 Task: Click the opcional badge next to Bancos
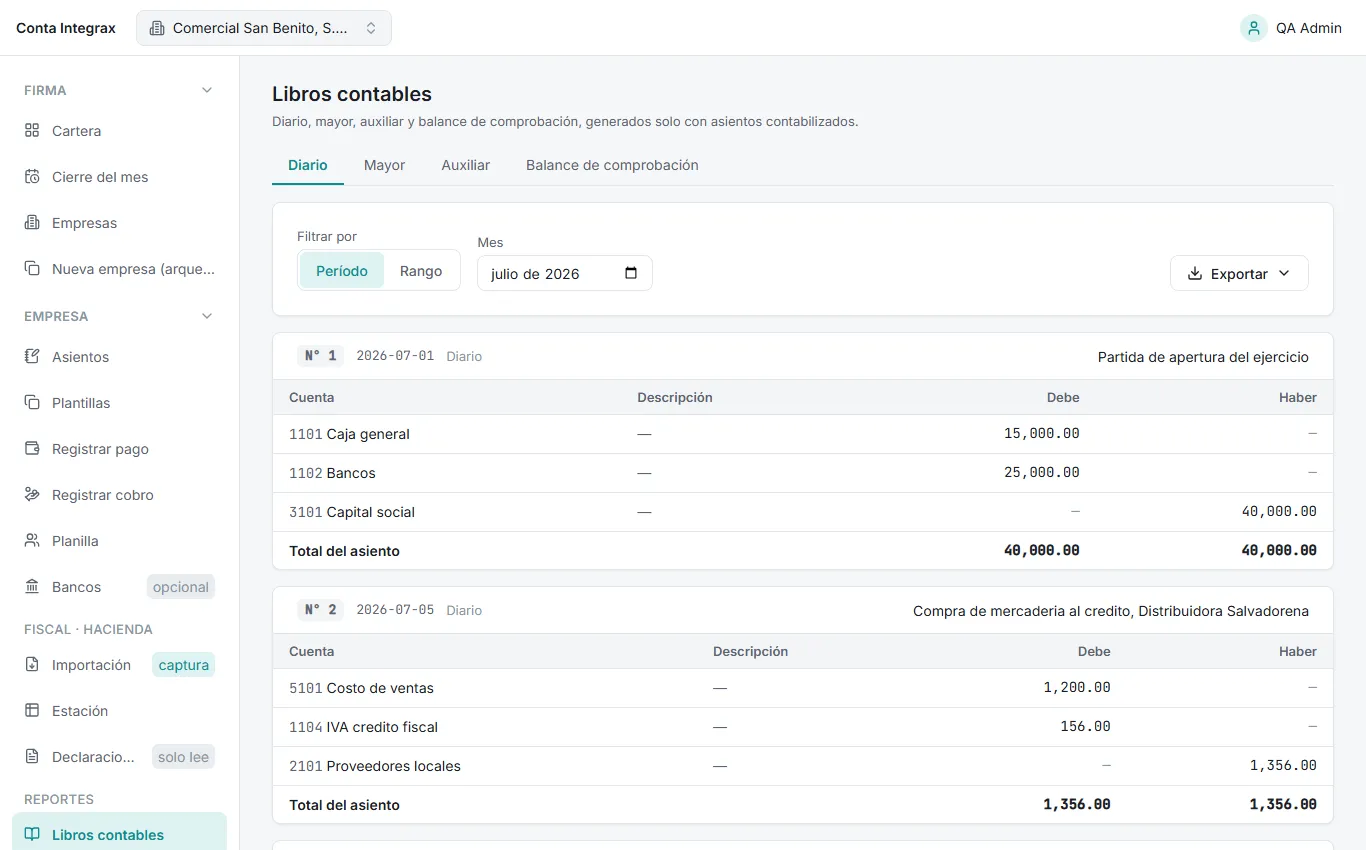tap(181, 587)
